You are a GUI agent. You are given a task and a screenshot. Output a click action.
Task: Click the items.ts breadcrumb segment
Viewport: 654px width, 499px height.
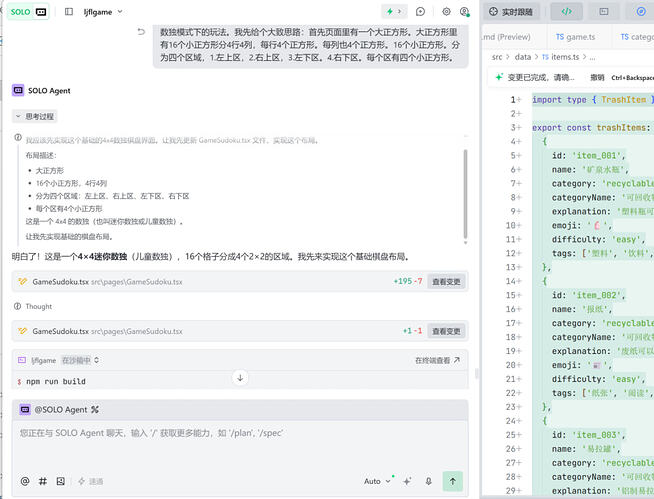(561, 57)
